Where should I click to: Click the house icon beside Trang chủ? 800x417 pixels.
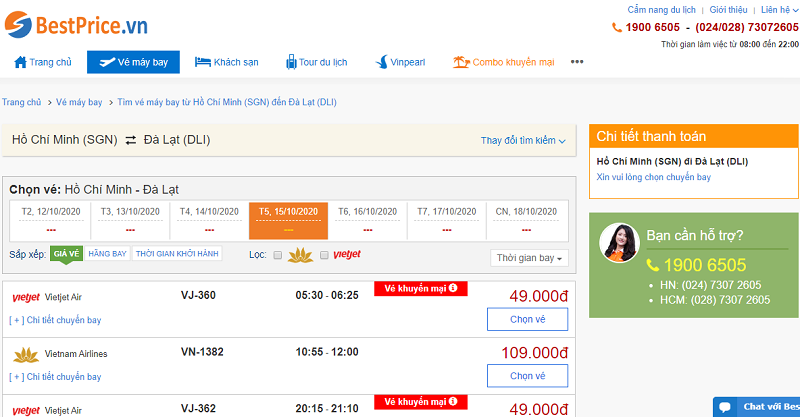click(20, 62)
